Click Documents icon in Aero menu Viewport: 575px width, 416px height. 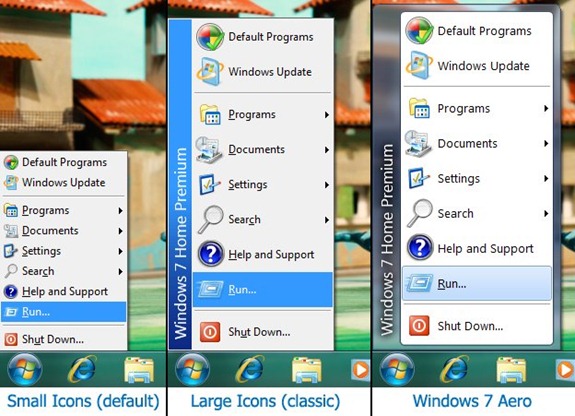coord(418,143)
